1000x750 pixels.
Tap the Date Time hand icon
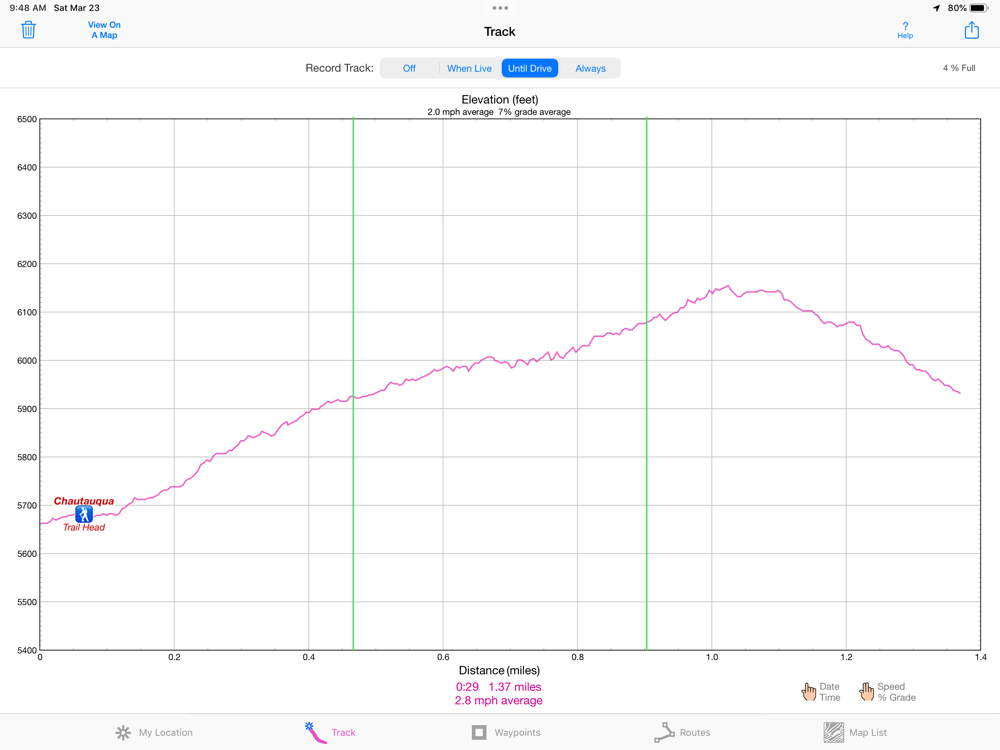pyautogui.click(x=809, y=691)
